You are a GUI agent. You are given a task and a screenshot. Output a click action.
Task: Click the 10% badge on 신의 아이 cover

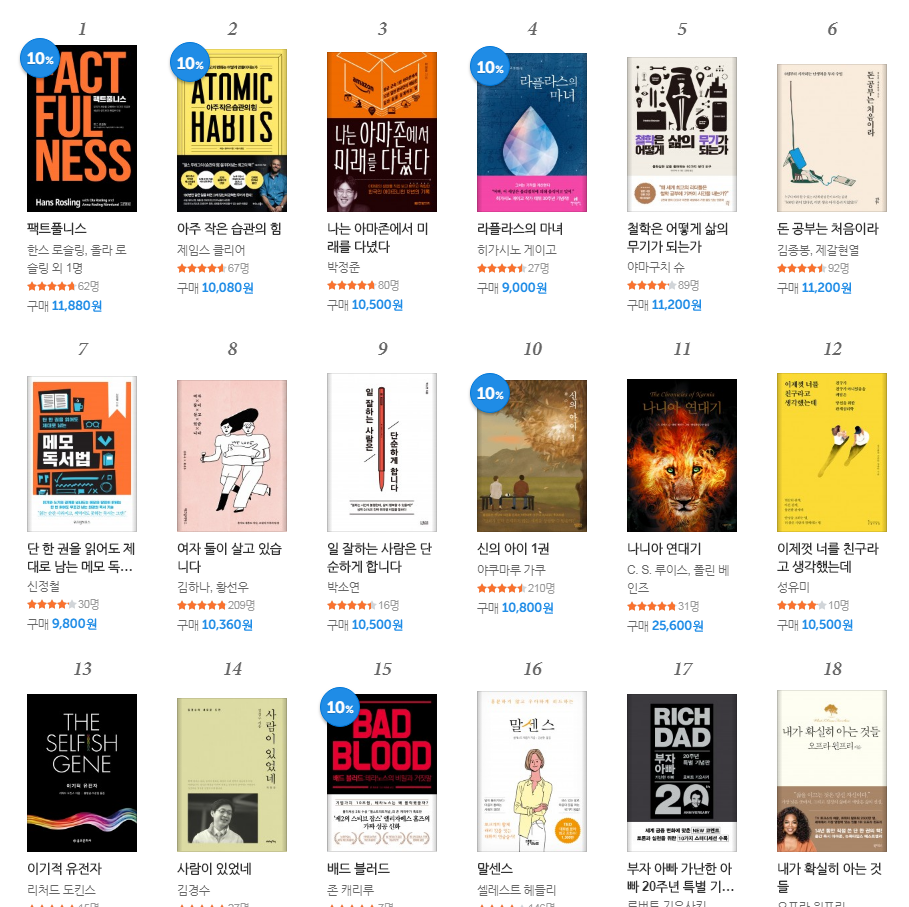pyautogui.click(x=490, y=393)
